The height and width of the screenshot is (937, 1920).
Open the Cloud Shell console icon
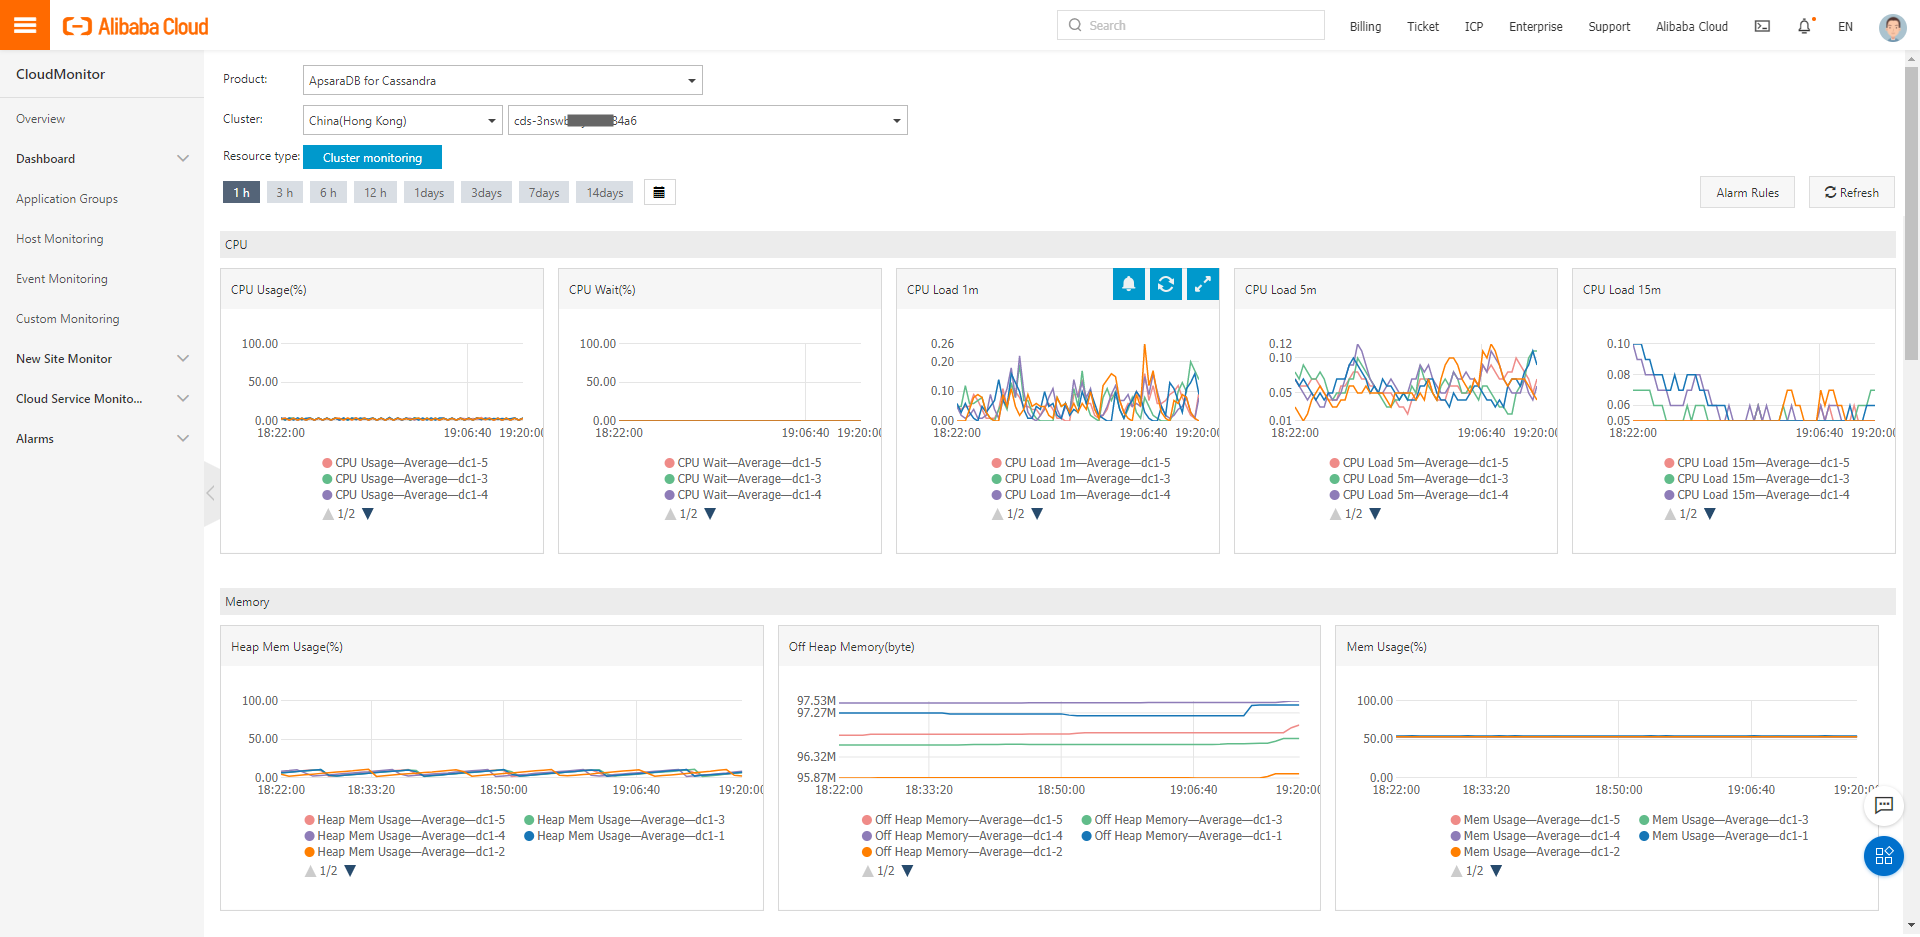tap(1762, 27)
